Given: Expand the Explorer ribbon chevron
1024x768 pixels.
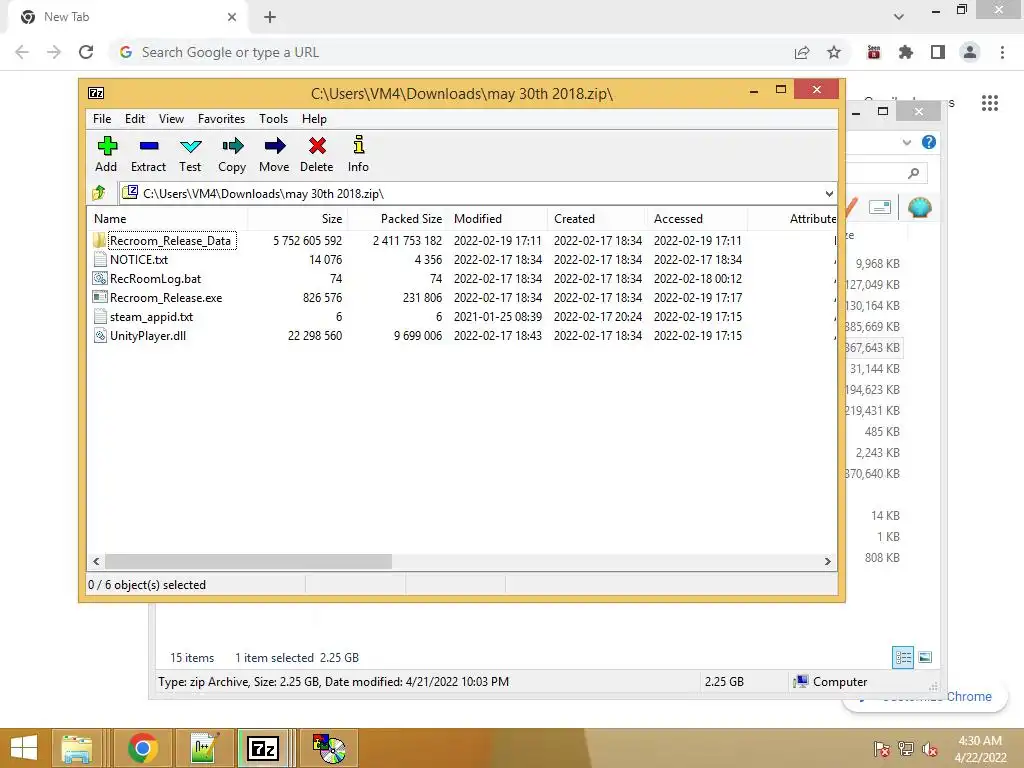Looking at the screenshot, I should click(x=906, y=142).
